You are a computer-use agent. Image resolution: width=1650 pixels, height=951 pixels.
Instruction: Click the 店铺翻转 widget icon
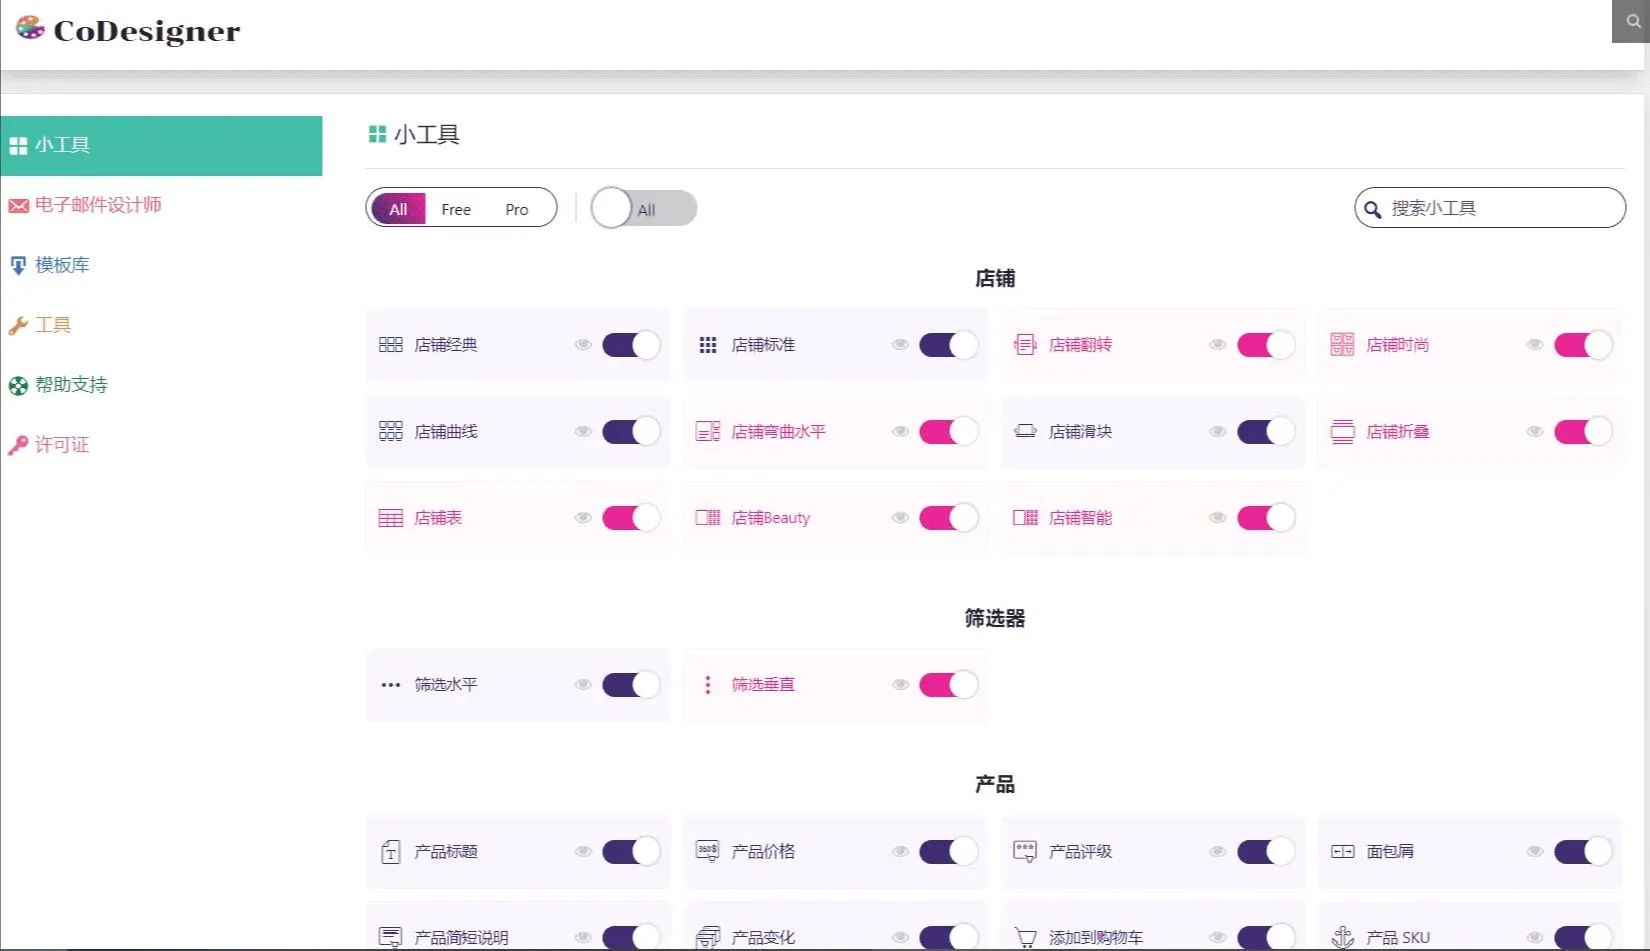[1025, 345]
